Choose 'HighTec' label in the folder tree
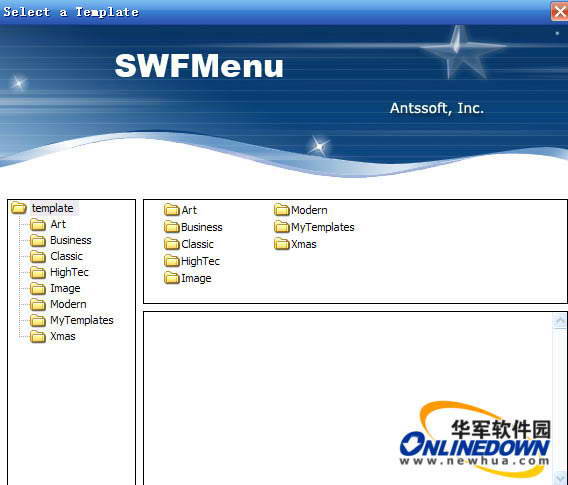This screenshot has width=568, height=485. (x=69, y=272)
